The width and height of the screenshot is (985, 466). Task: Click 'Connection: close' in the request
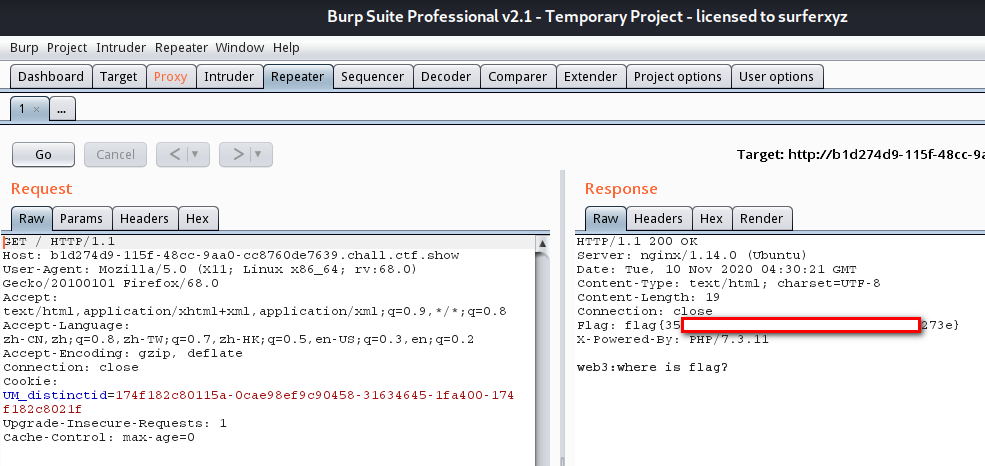coord(70,367)
